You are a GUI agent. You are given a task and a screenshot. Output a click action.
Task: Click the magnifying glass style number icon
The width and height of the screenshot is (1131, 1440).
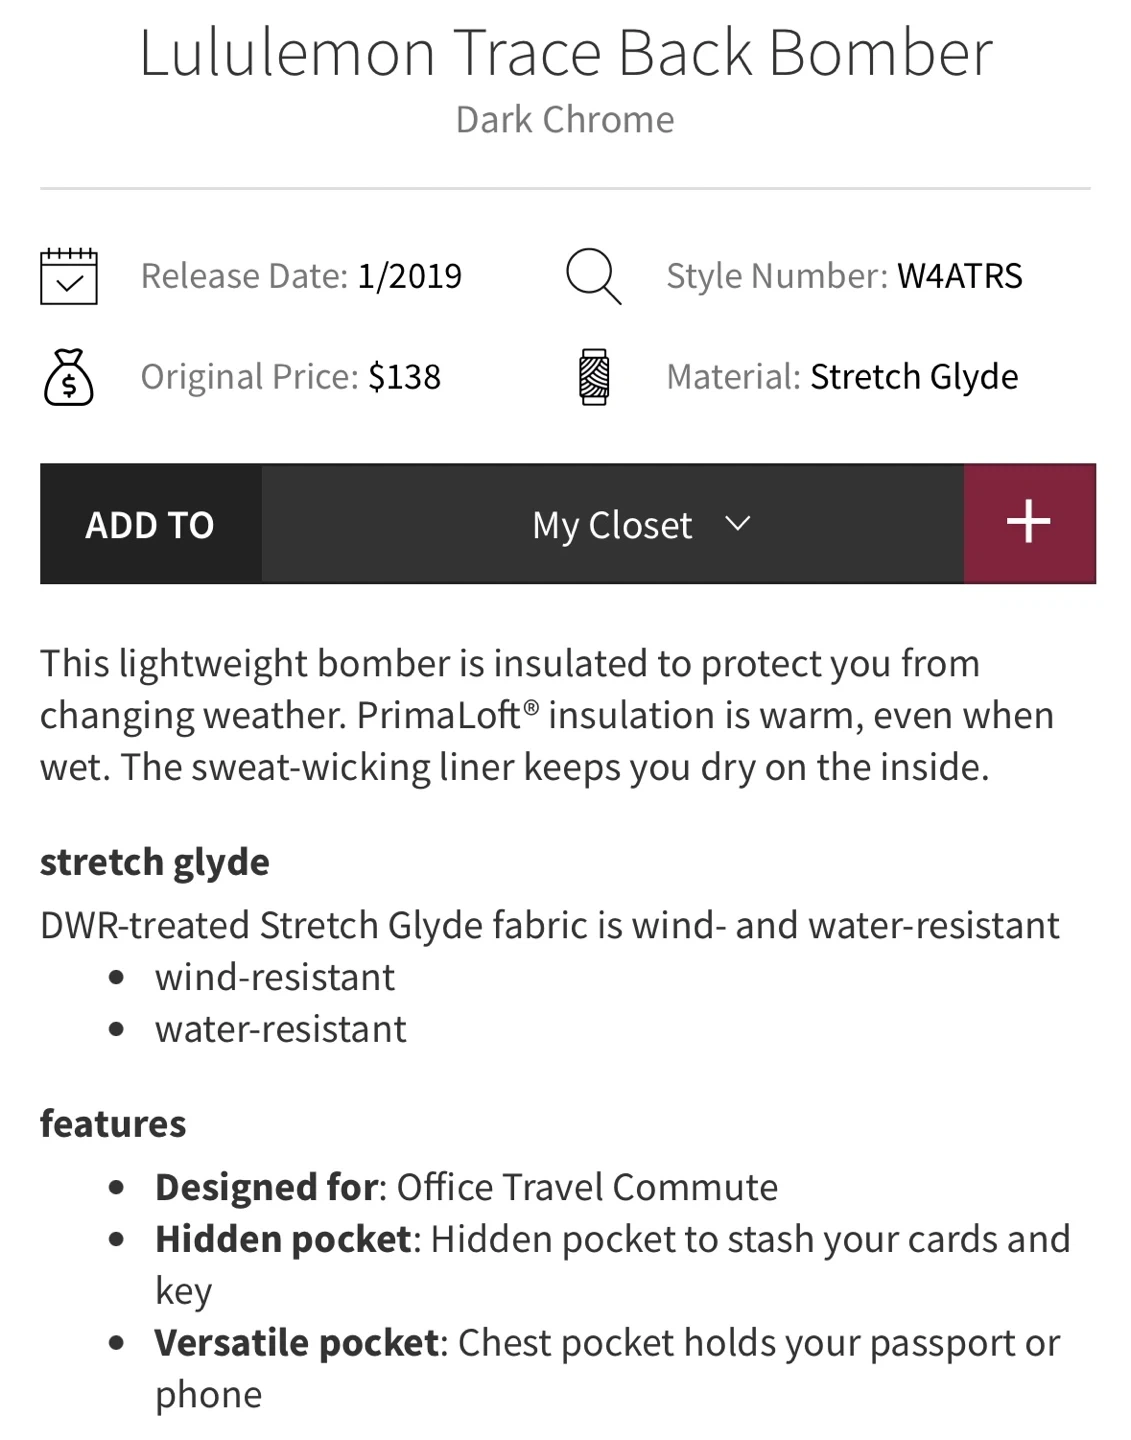(593, 276)
